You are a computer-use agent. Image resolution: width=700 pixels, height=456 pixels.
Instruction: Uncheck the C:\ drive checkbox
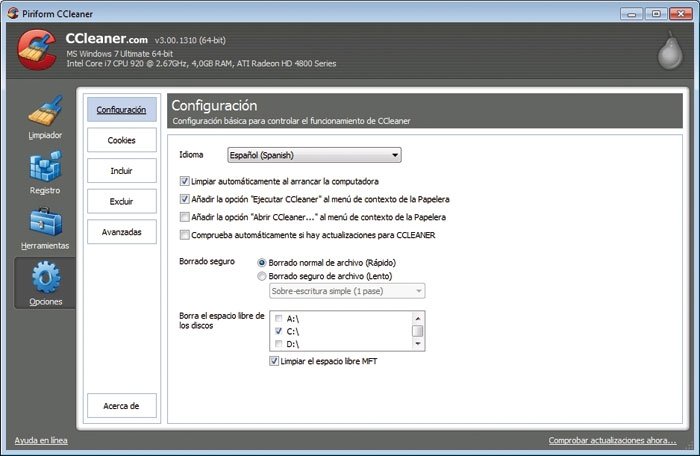coord(279,331)
